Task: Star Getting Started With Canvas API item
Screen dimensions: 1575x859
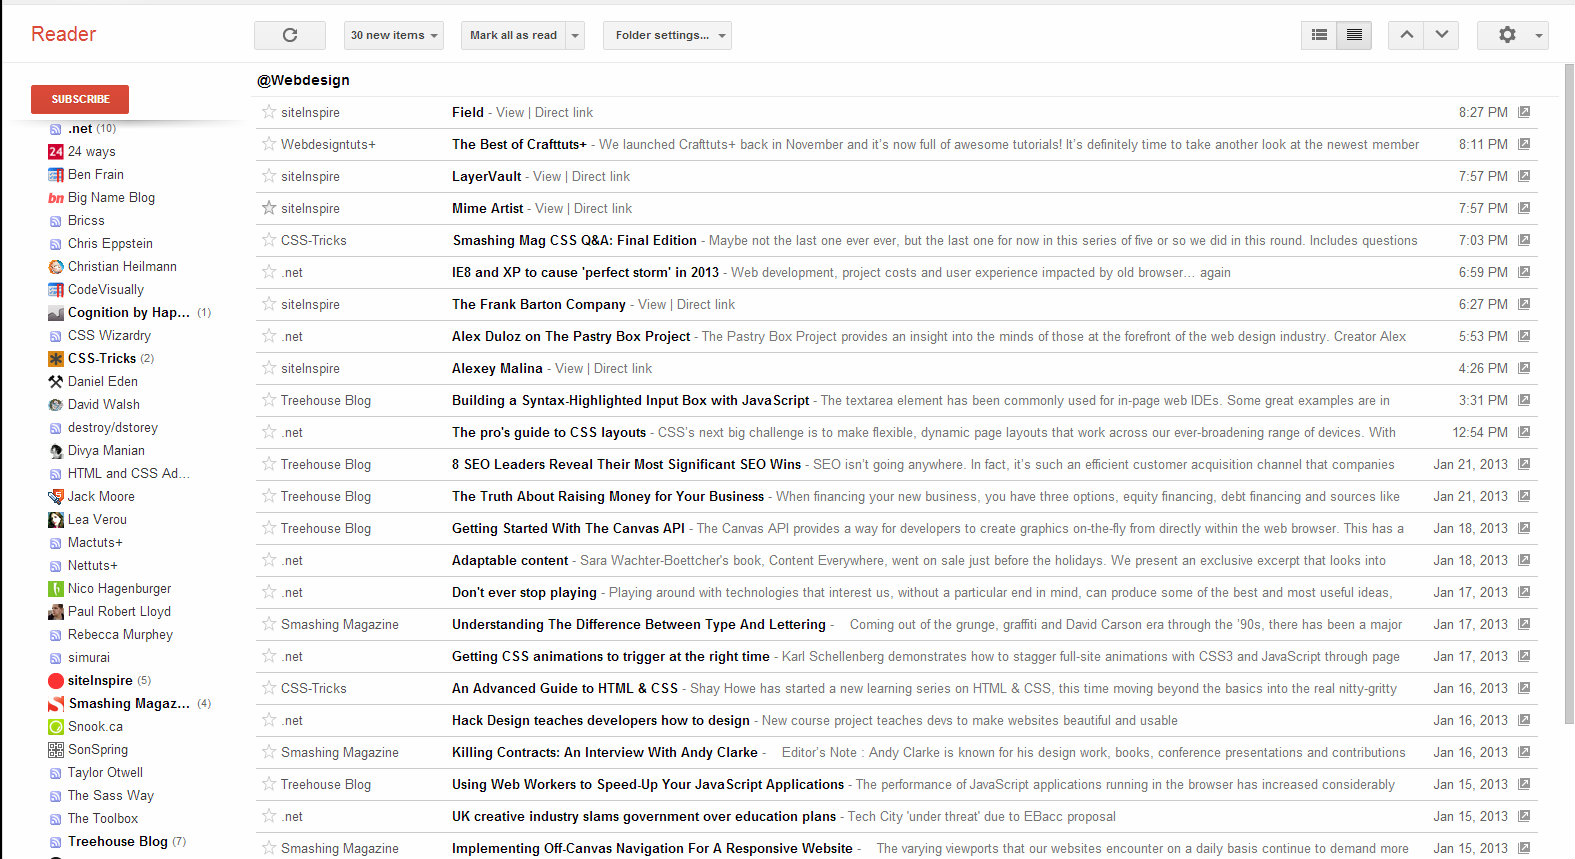Action: coord(269,528)
